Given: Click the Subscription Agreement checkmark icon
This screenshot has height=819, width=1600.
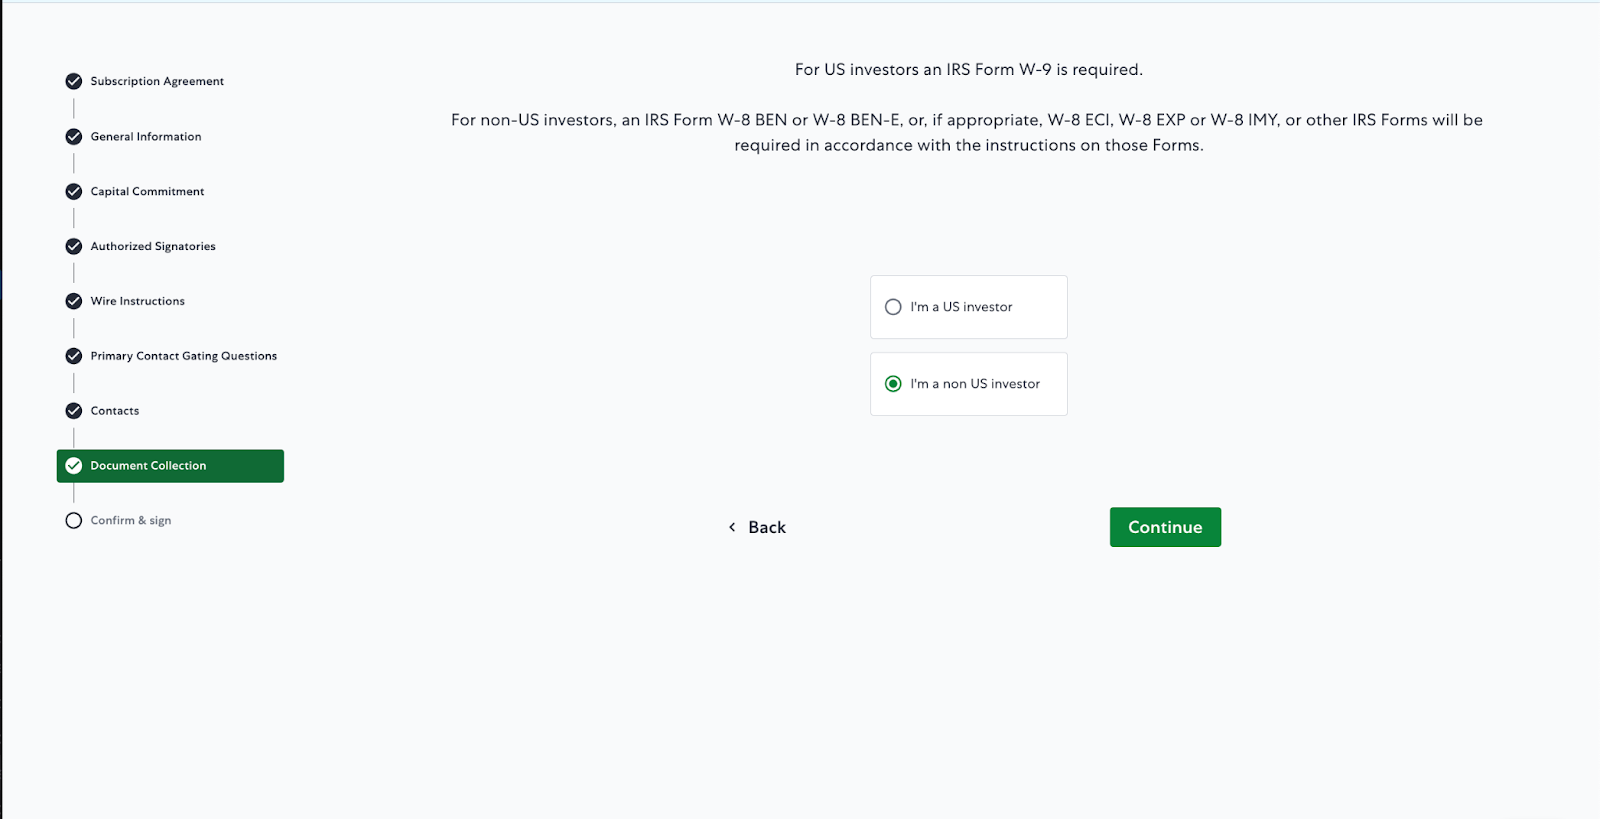Looking at the screenshot, I should [x=74, y=81].
